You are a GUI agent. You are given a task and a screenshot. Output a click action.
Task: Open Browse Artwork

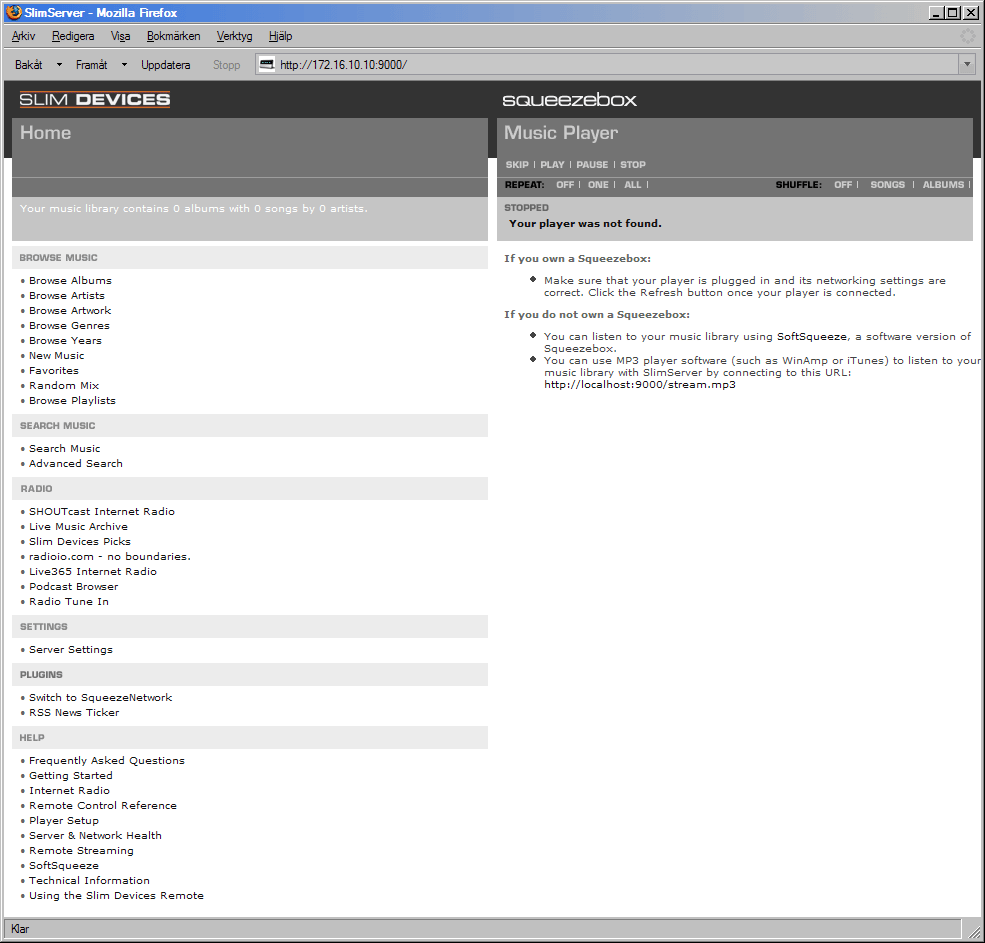click(x=70, y=310)
